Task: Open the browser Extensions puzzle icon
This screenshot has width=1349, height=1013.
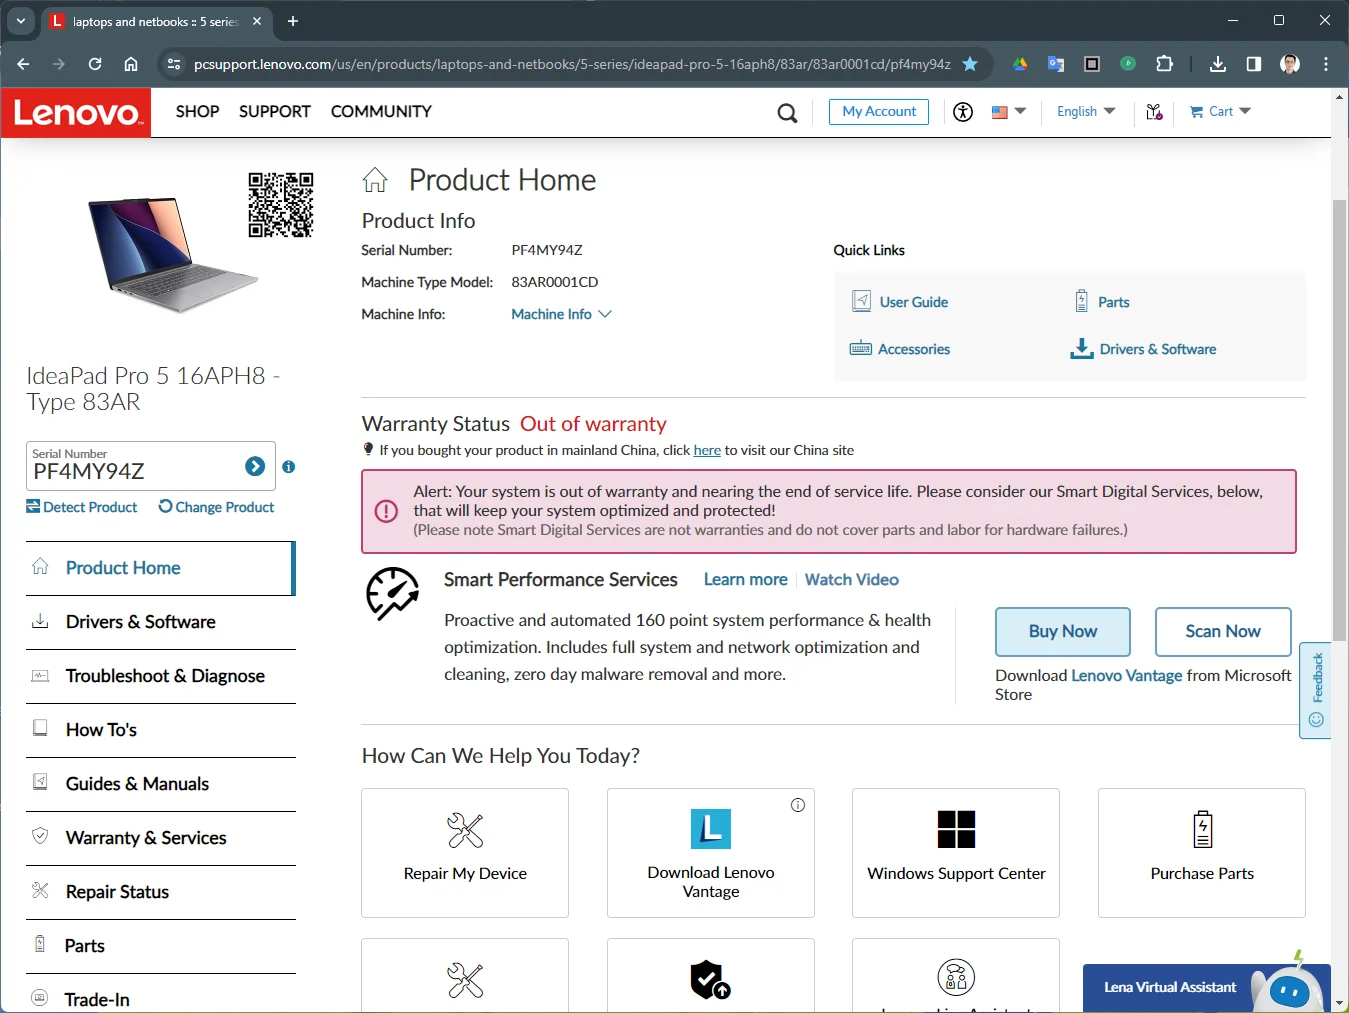Action: pyautogui.click(x=1164, y=64)
